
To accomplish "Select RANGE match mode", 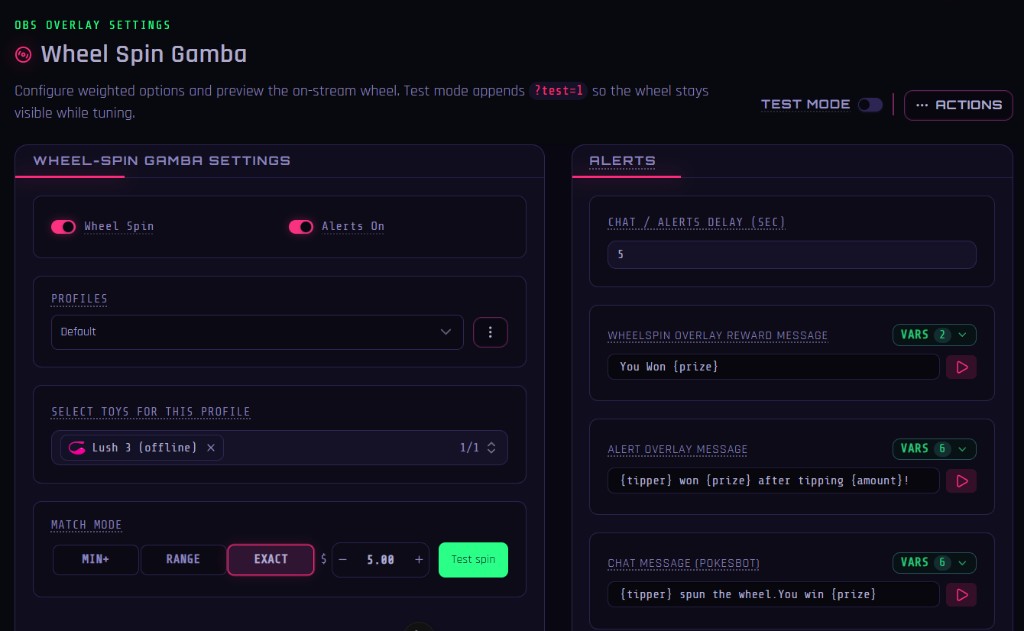I will coord(183,559).
